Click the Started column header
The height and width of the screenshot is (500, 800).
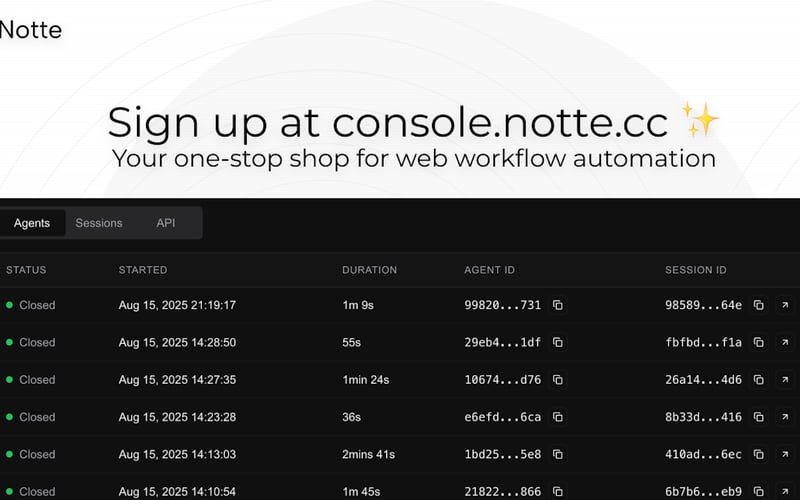(x=143, y=270)
